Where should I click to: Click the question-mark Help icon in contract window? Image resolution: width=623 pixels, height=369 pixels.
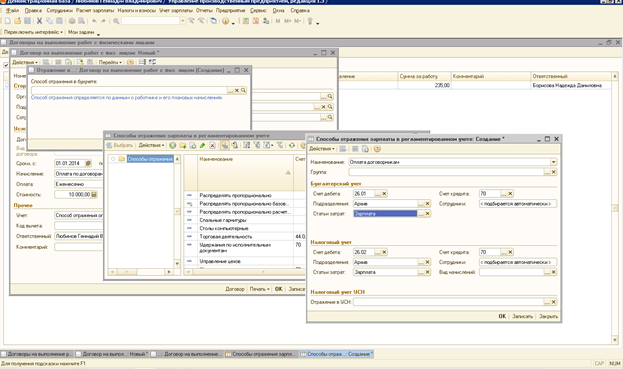tap(130, 62)
